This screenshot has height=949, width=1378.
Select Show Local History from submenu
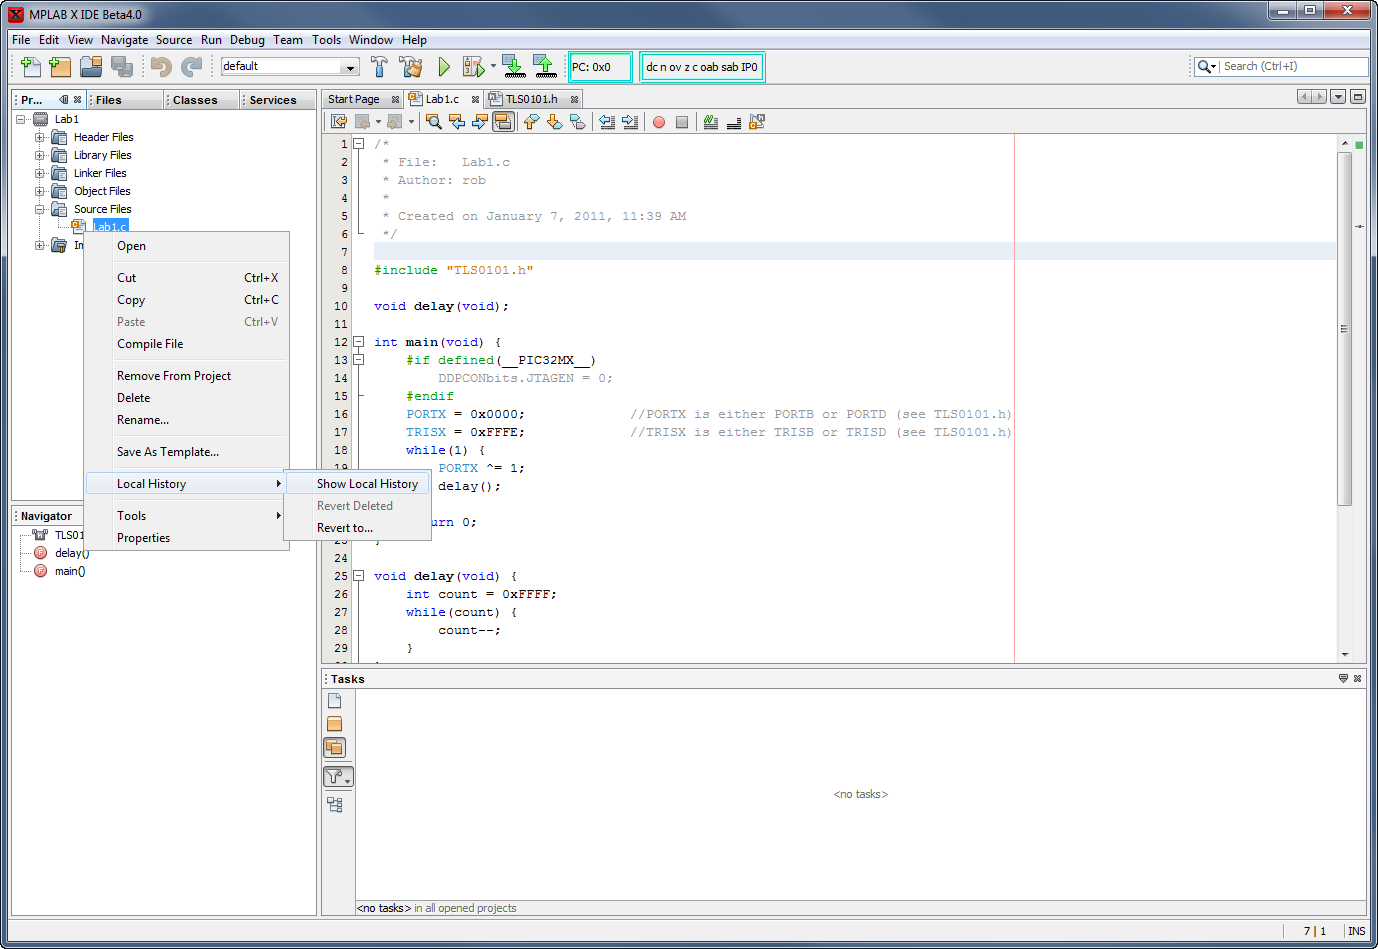click(x=367, y=484)
